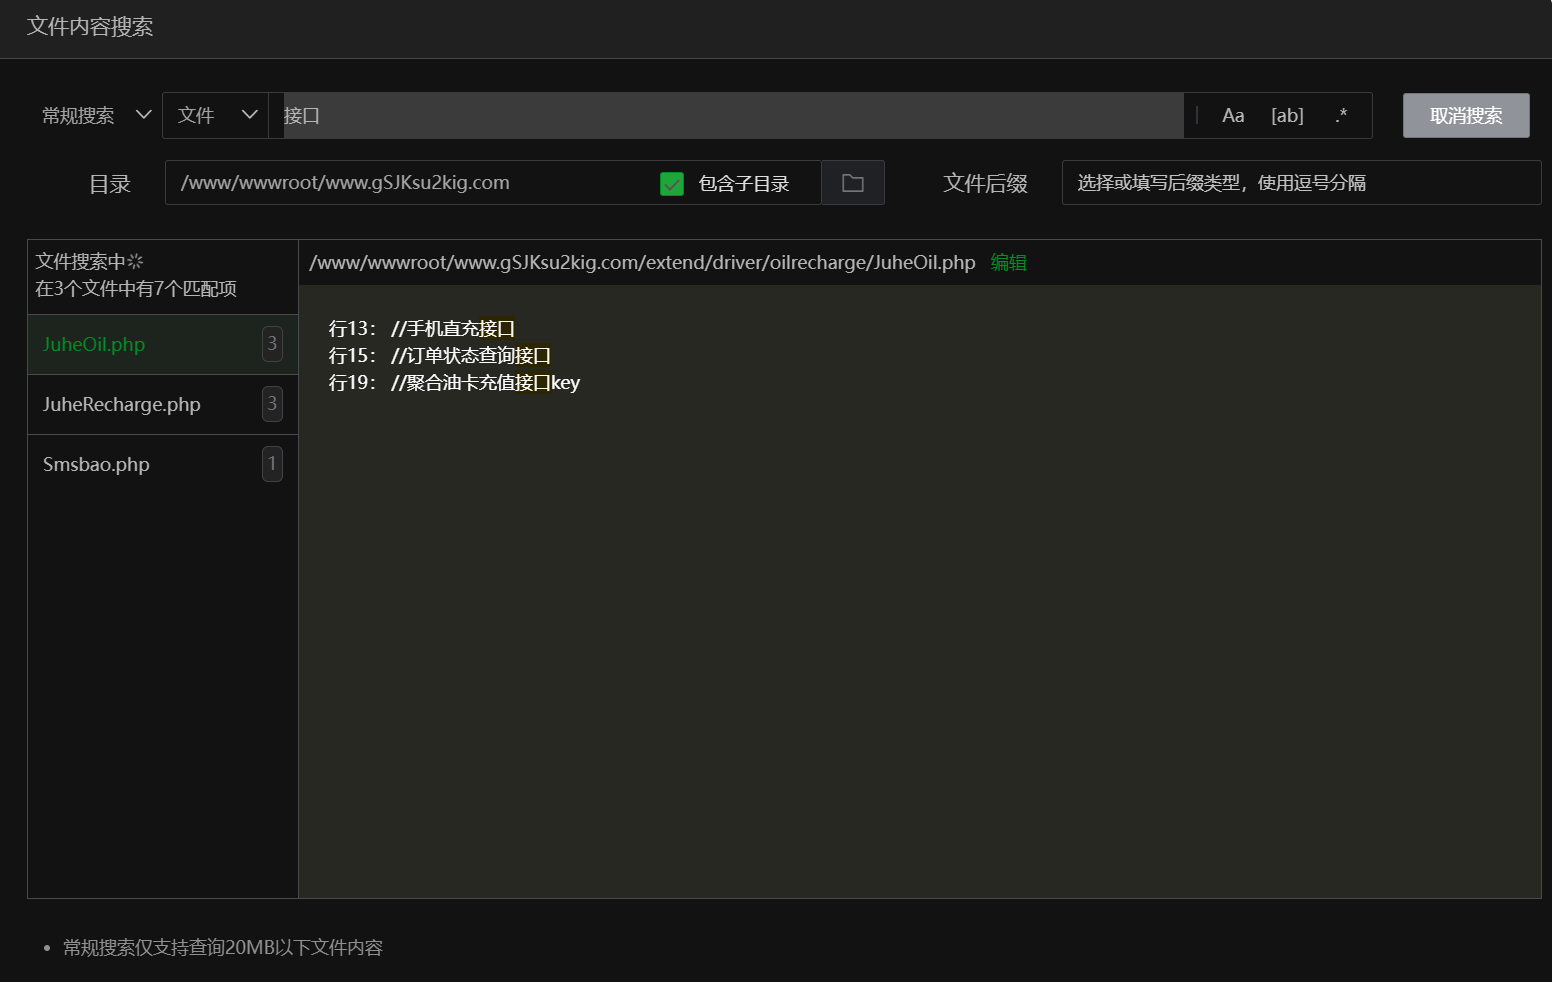Click the searching spinner icon

pyautogui.click(x=136, y=262)
